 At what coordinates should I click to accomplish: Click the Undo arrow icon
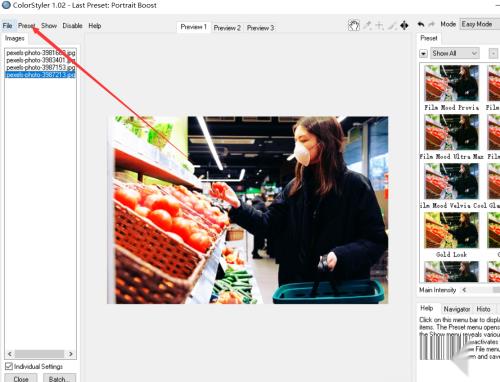click(x=421, y=24)
